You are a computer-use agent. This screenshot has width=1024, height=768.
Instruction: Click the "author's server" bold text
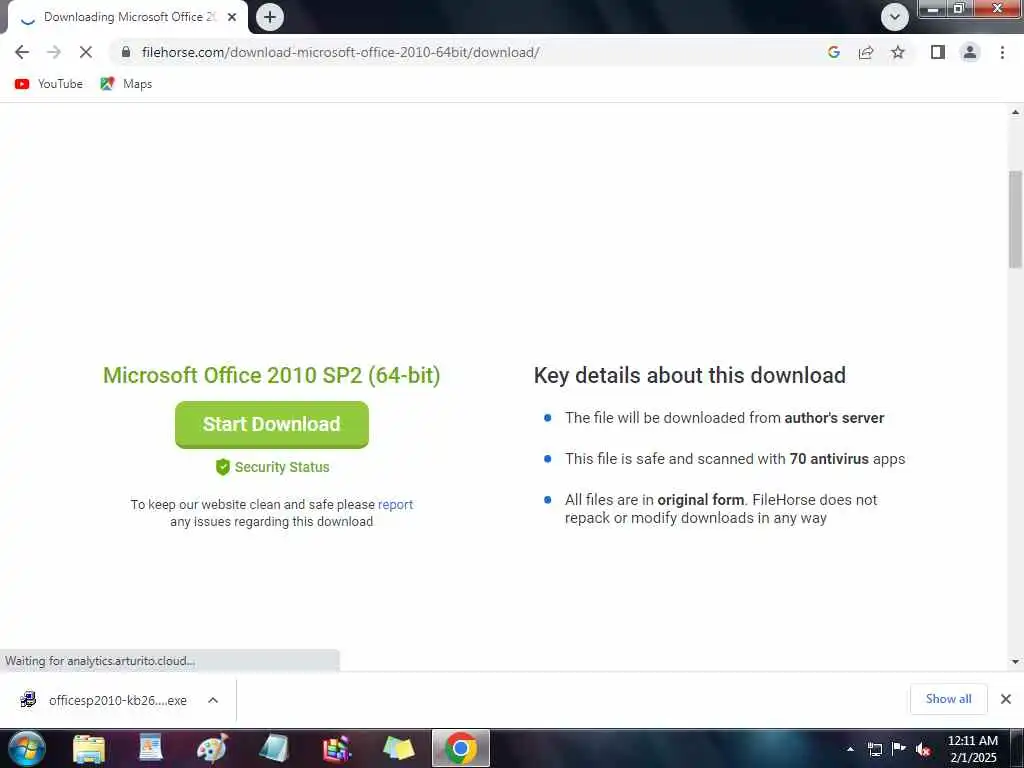834,418
